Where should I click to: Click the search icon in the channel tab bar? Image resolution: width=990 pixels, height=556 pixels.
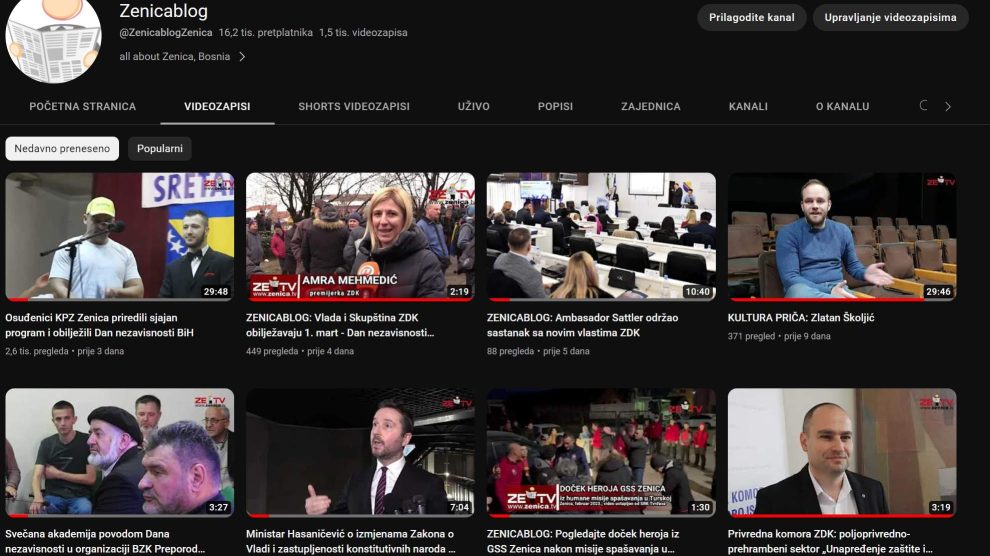(x=923, y=106)
